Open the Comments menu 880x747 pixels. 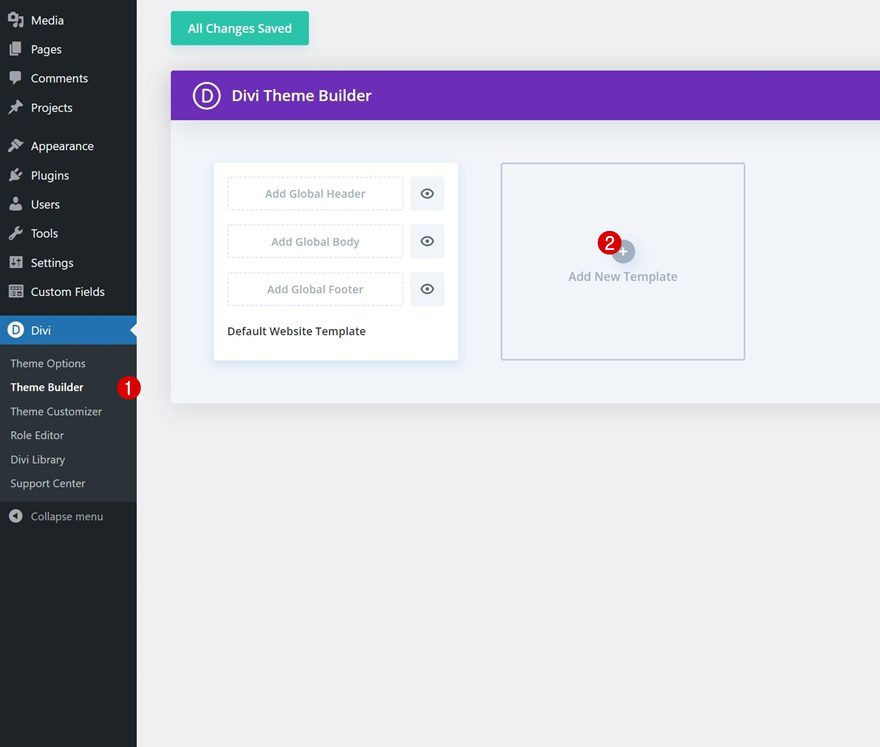[x=59, y=78]
